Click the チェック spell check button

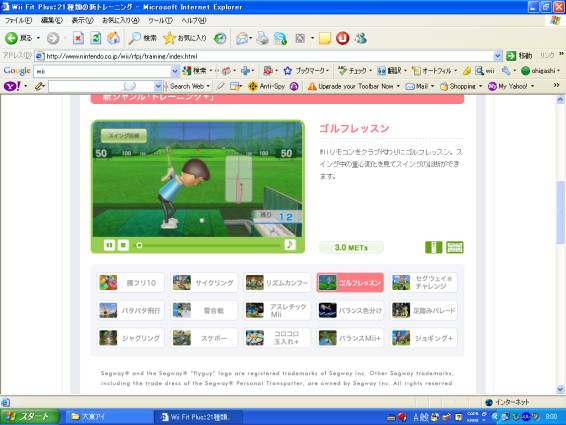point(352,71)
